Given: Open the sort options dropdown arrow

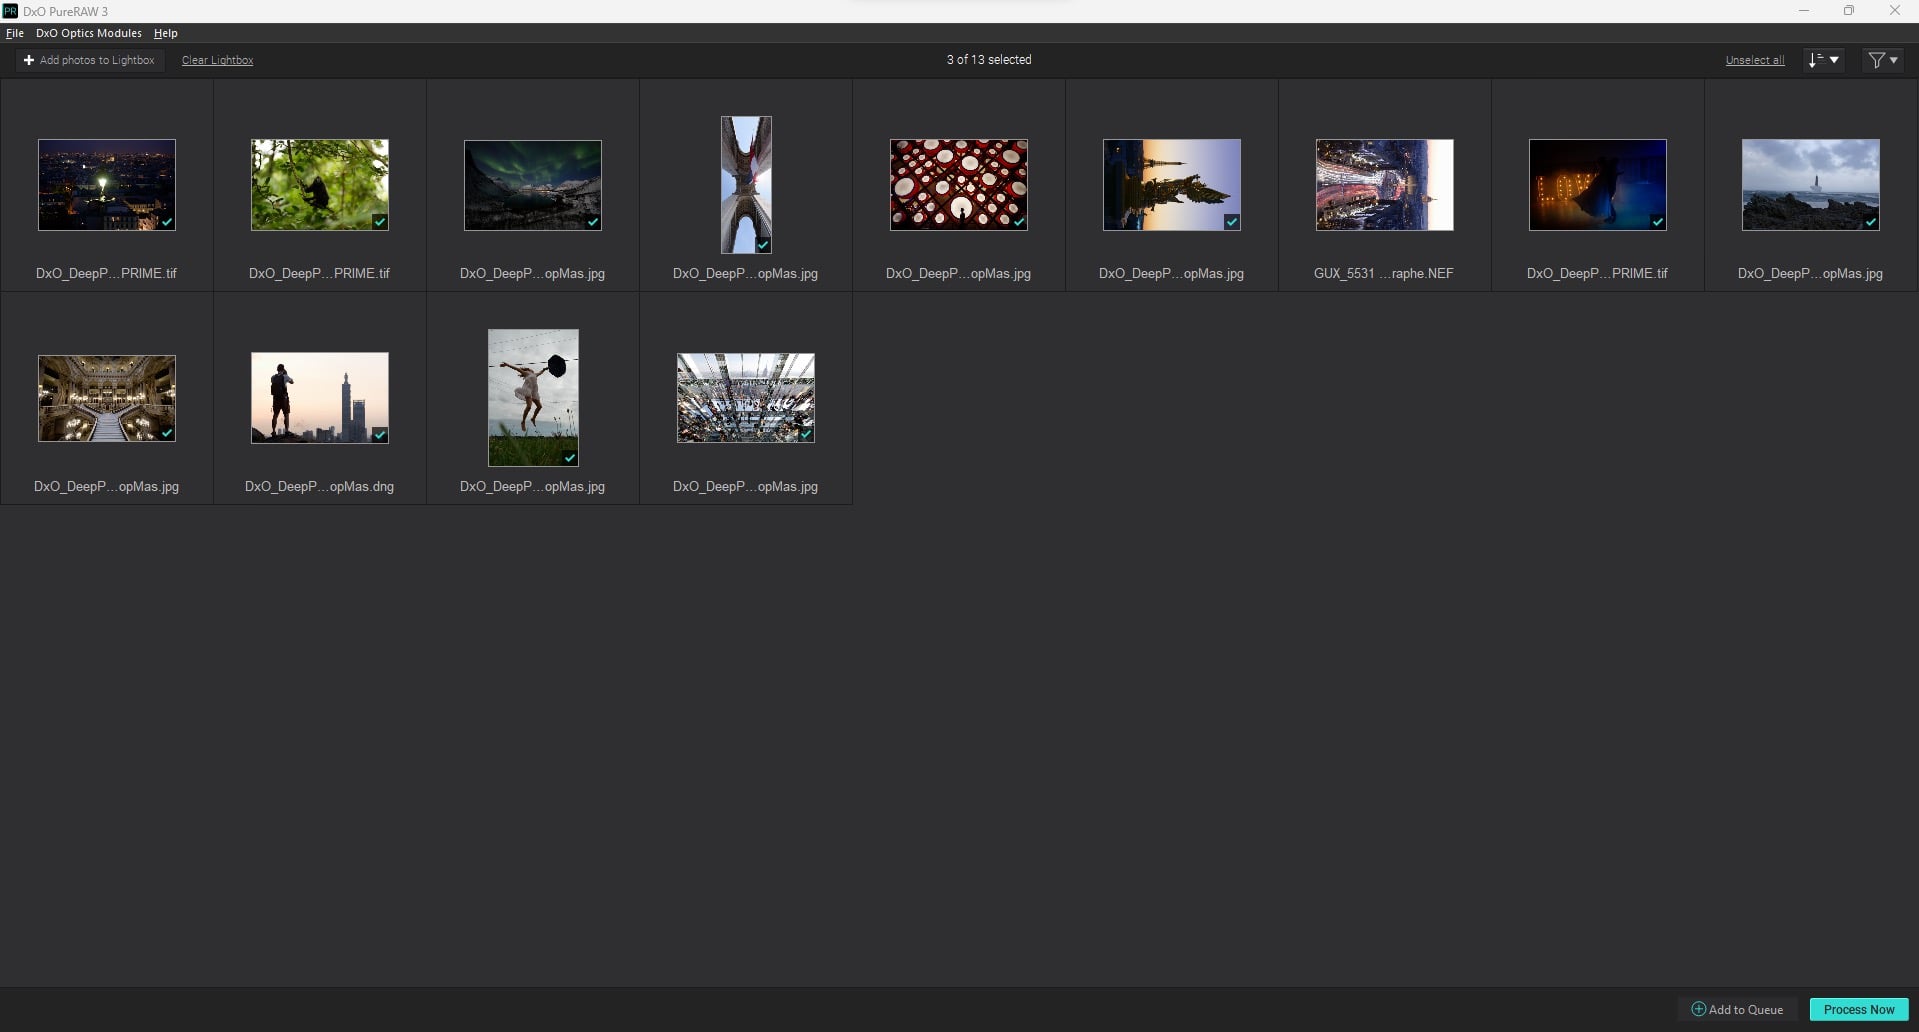Looking at the screenshot, I should [x=1834, y=59].
